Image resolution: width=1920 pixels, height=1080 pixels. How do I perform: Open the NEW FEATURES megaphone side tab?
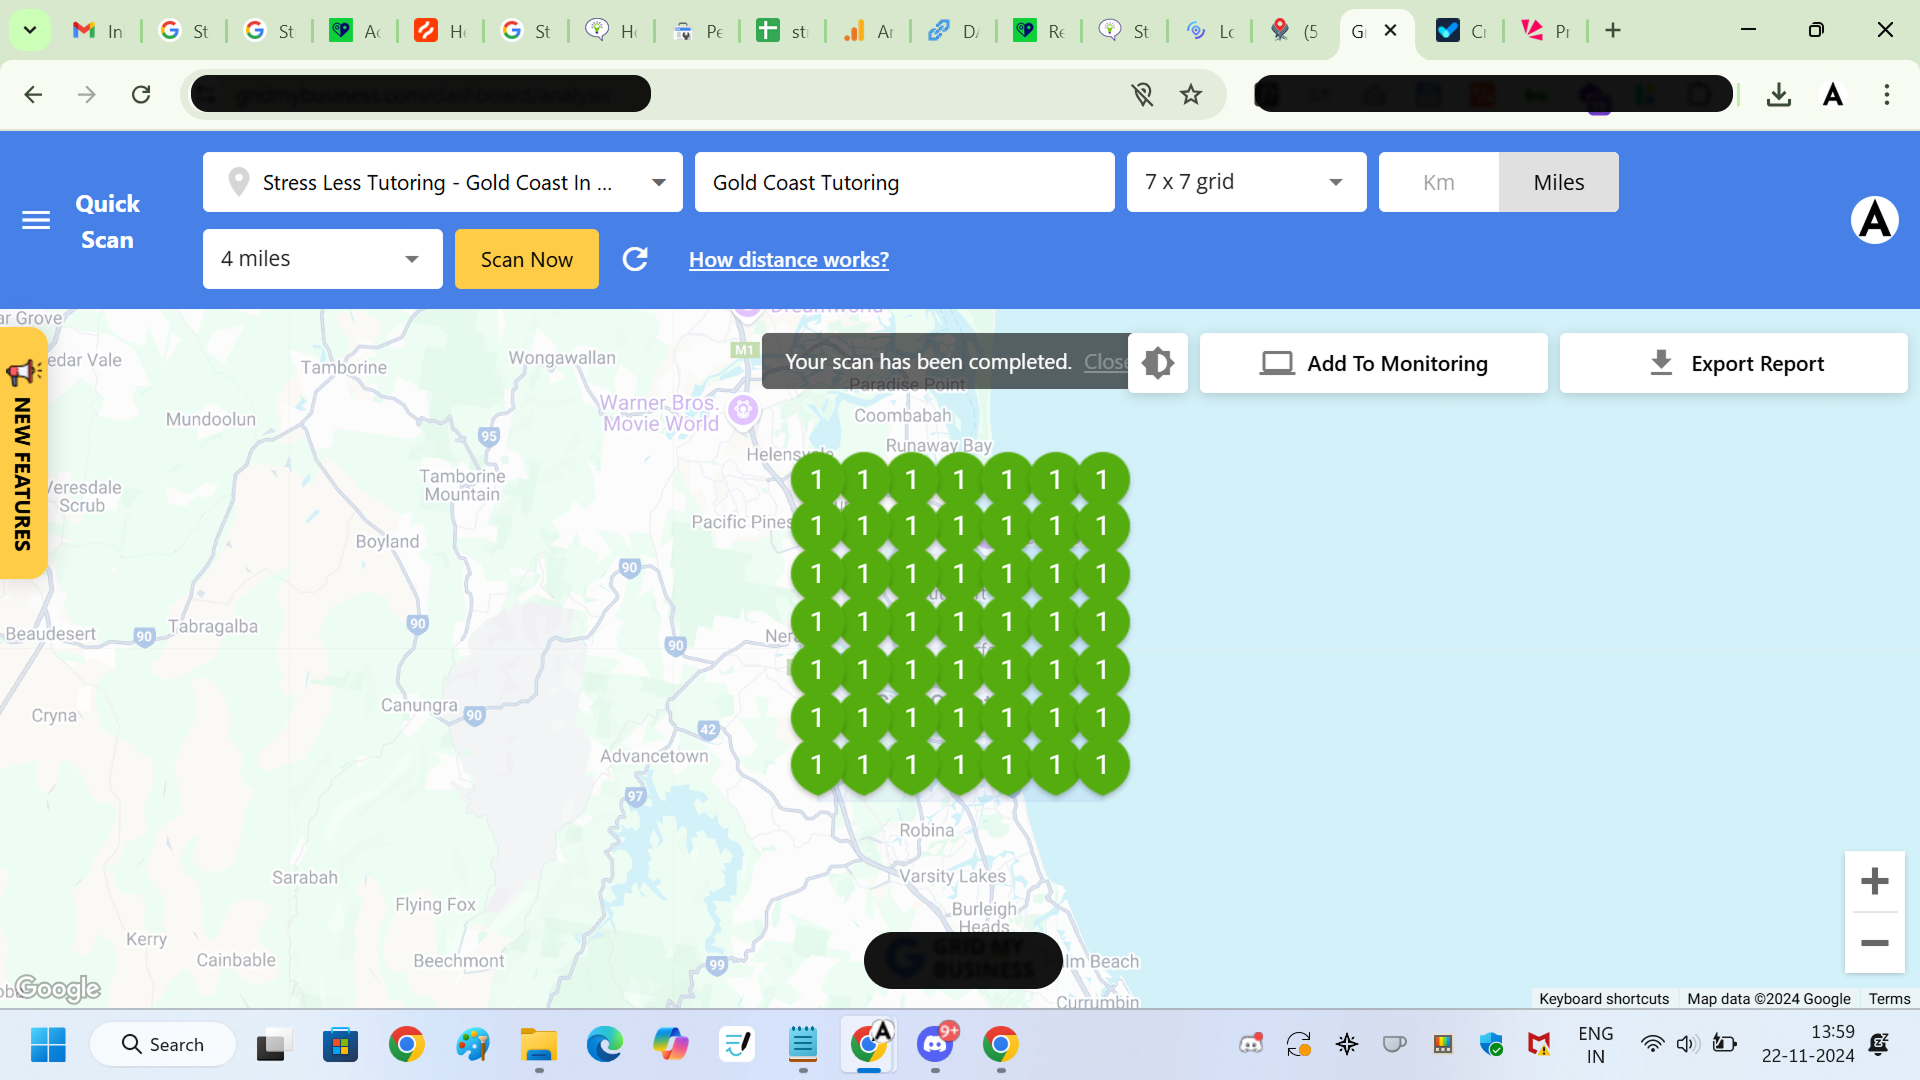[22, 455]
